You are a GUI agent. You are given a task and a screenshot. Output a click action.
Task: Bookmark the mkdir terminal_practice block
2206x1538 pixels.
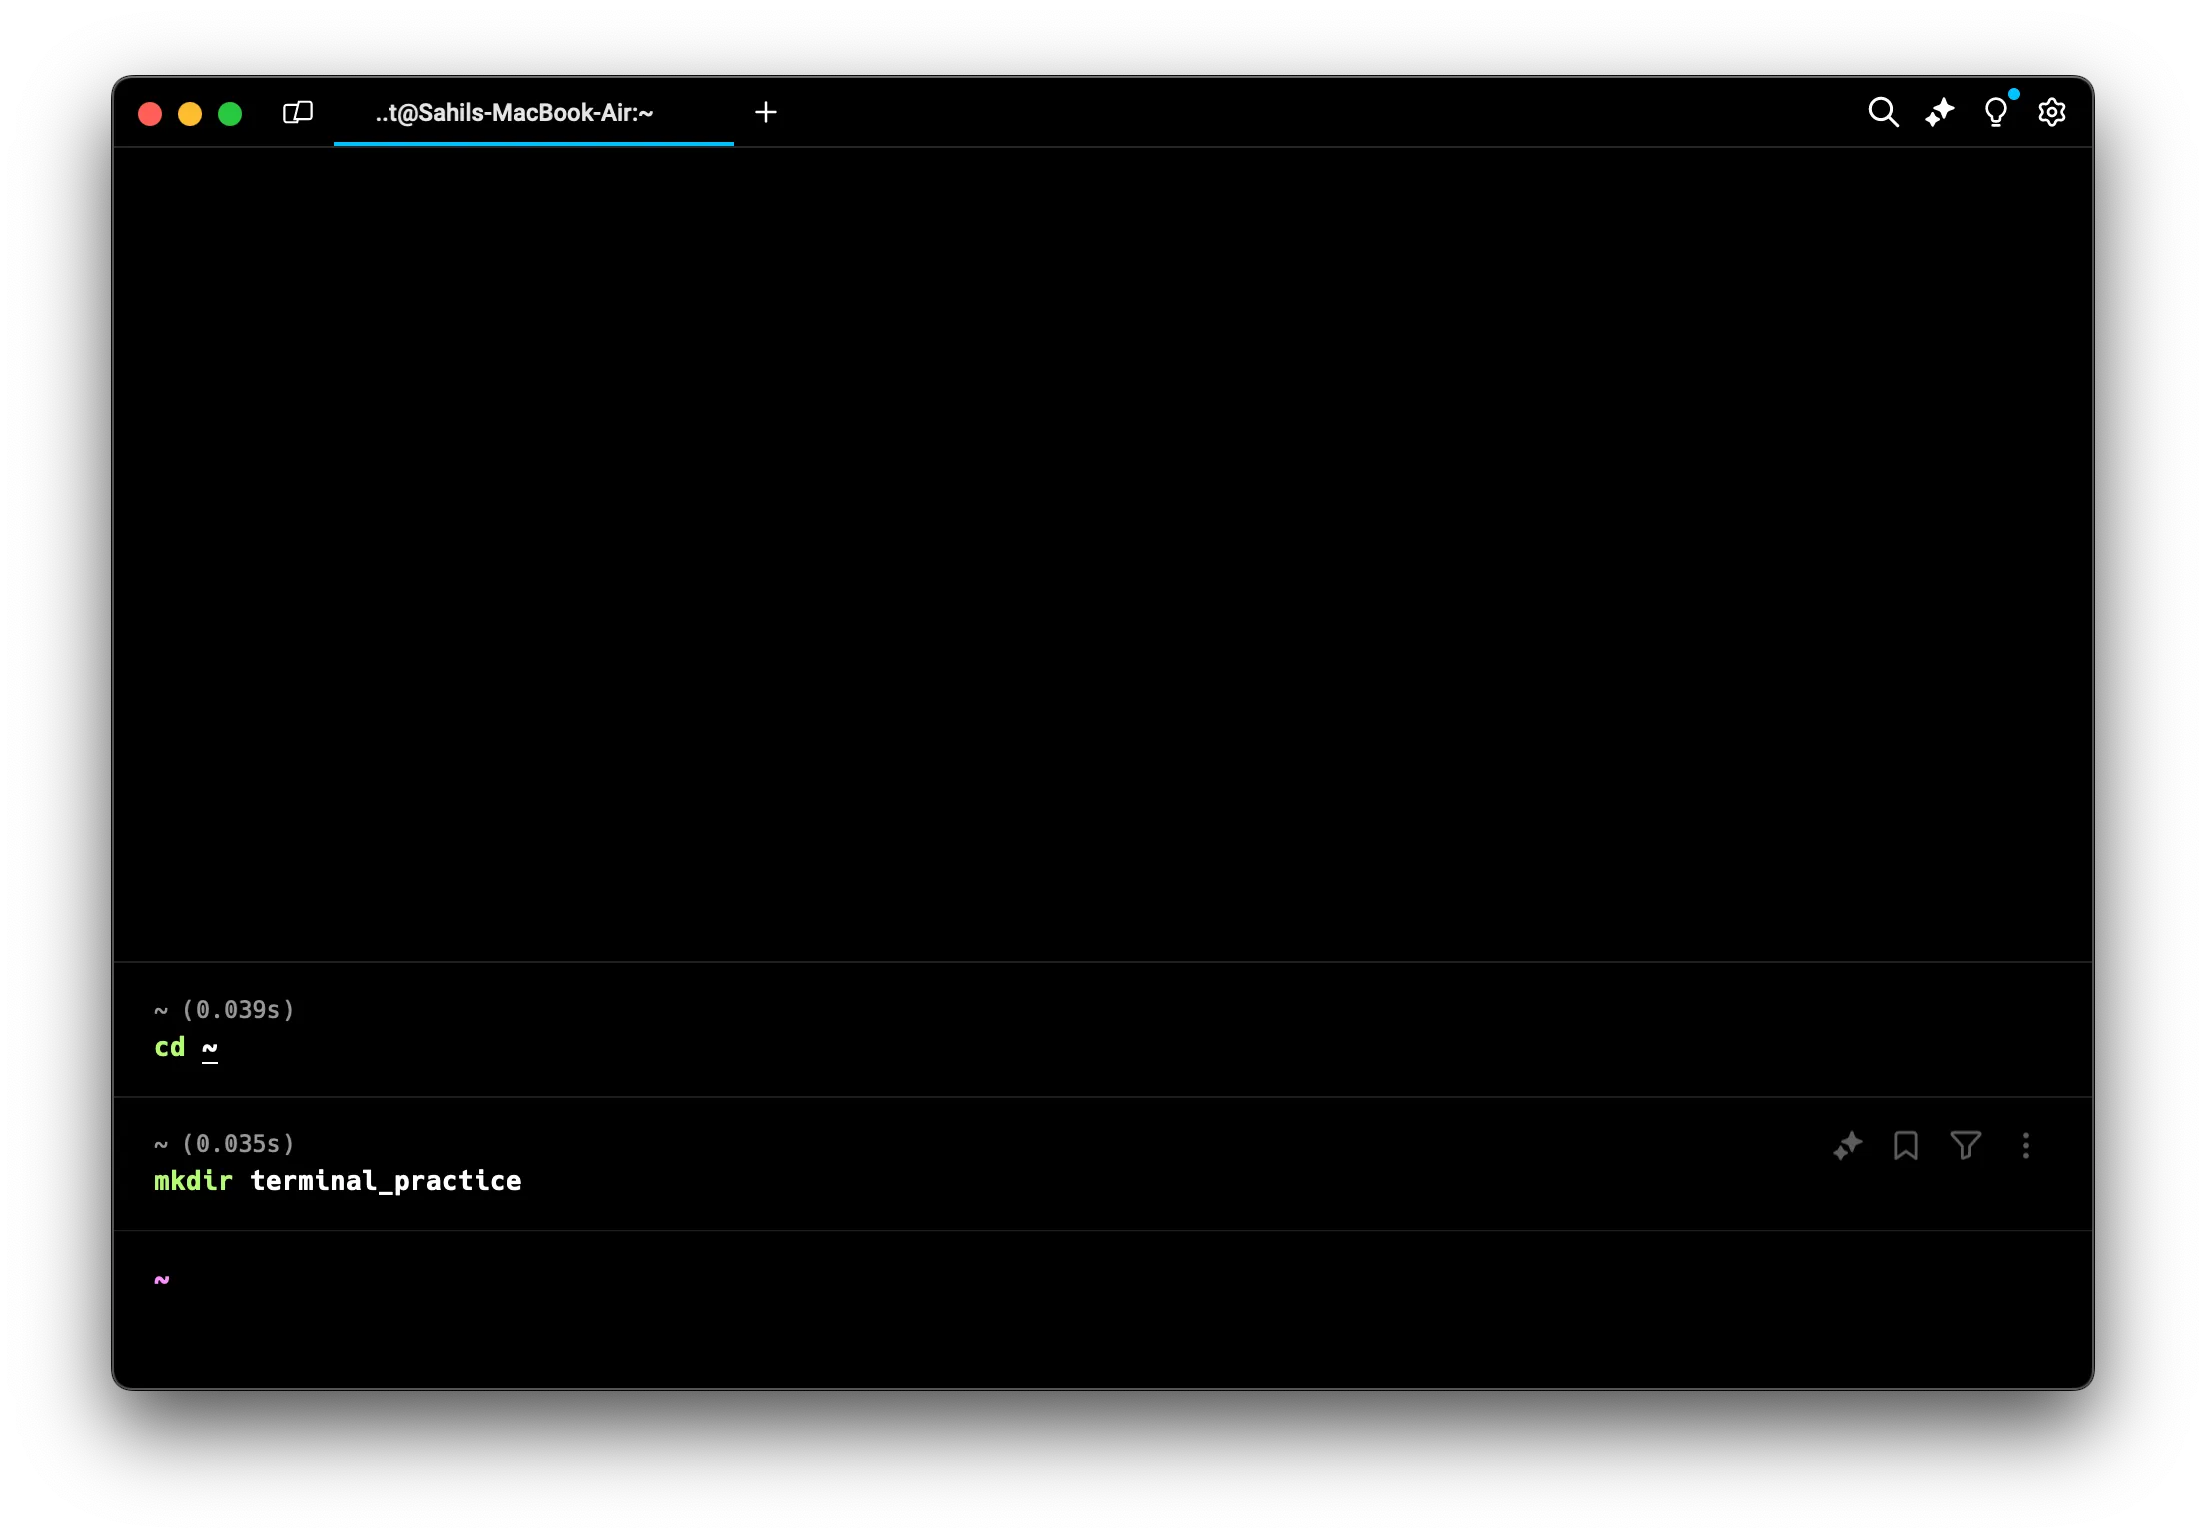[1905, 1145]
